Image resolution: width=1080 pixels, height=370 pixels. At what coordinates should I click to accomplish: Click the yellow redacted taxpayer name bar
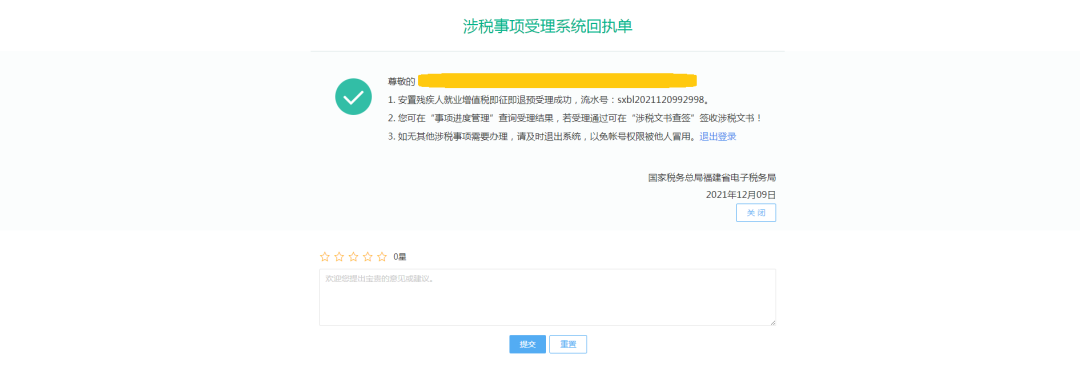click(x=558, y=80)
